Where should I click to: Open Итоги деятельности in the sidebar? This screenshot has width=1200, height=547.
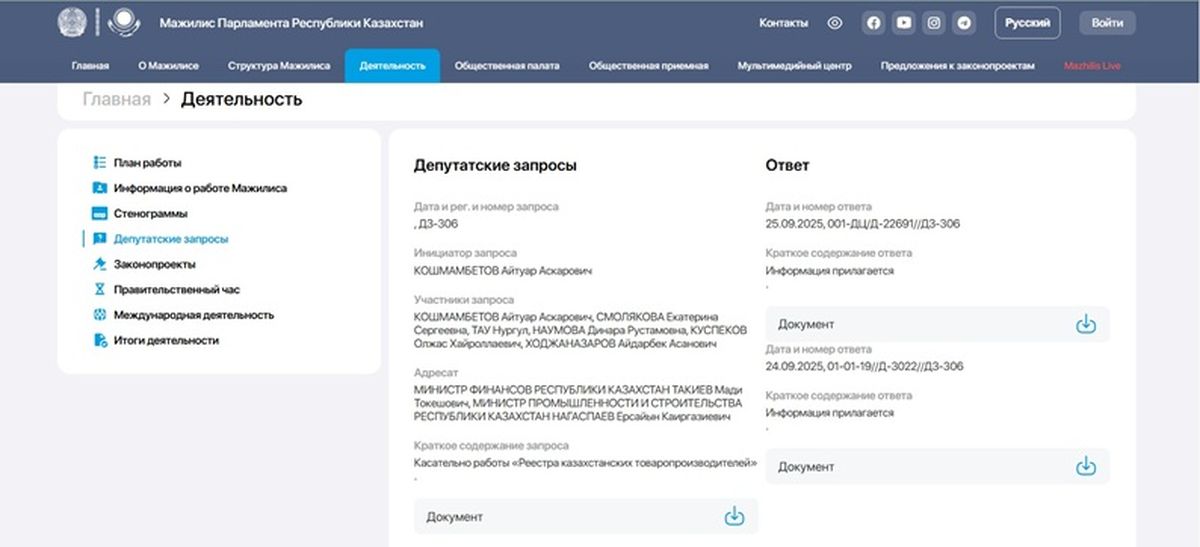pyautogui.click(x=166, y=340)
